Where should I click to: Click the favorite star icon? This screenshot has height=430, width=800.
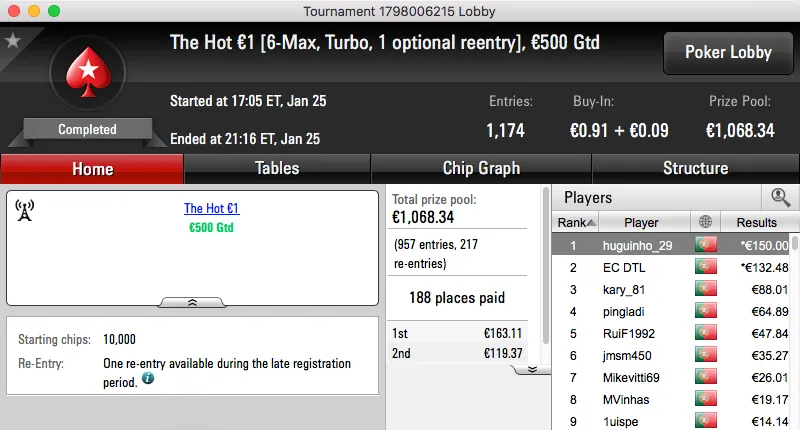pyautogui.click(x=13, y=41)
